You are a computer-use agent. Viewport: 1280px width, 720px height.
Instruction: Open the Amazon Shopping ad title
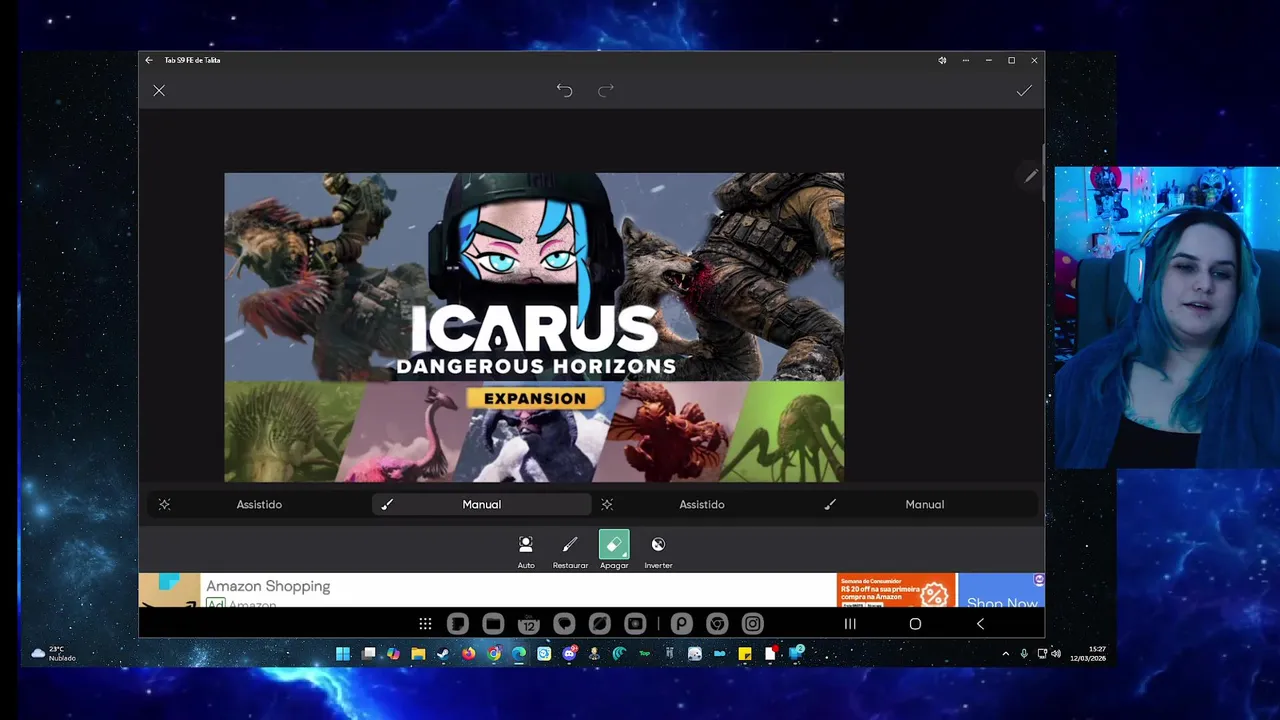[268, 586]
